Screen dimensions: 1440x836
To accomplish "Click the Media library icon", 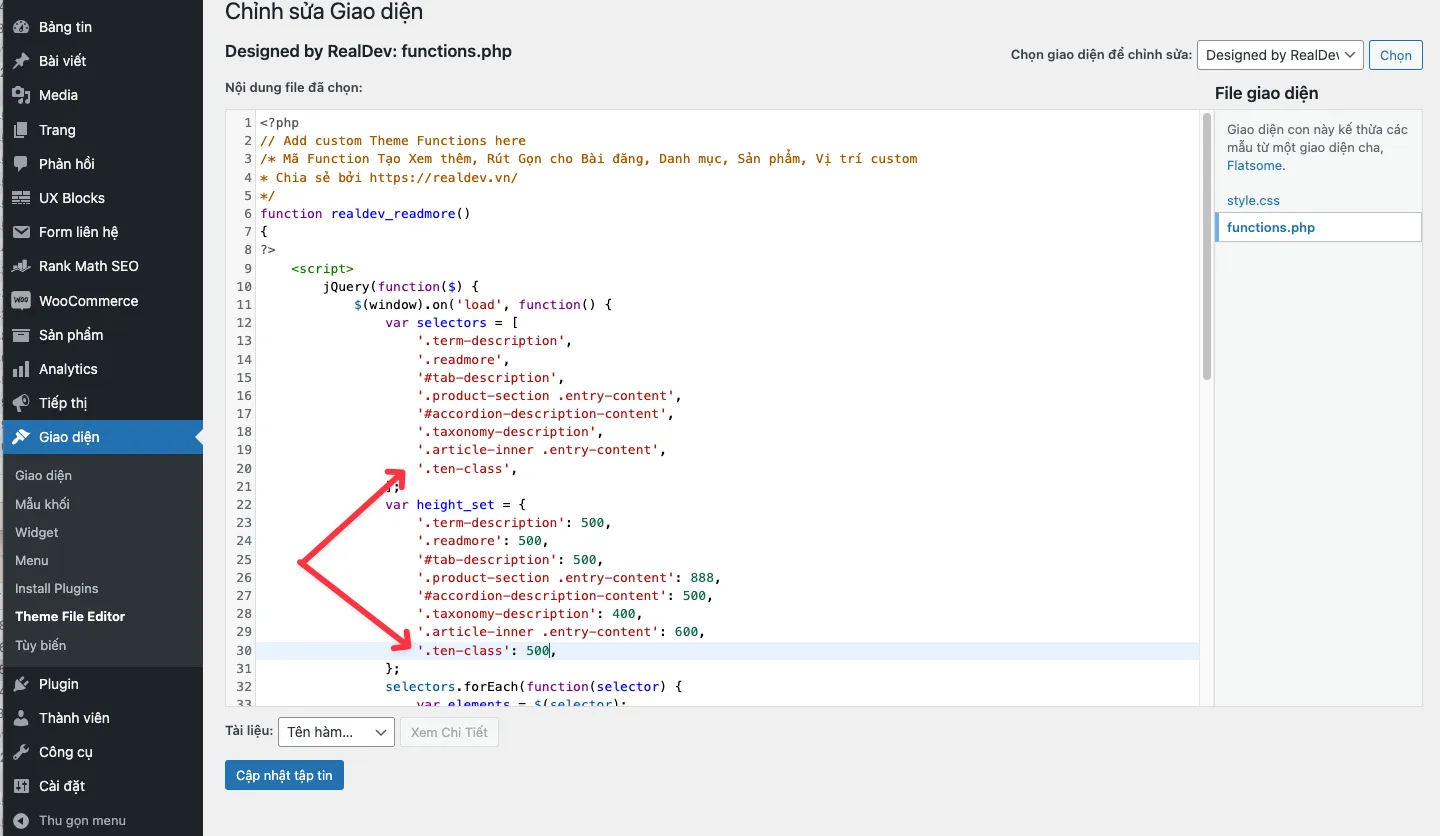I will pyautogui.click(x=21, y=95).
